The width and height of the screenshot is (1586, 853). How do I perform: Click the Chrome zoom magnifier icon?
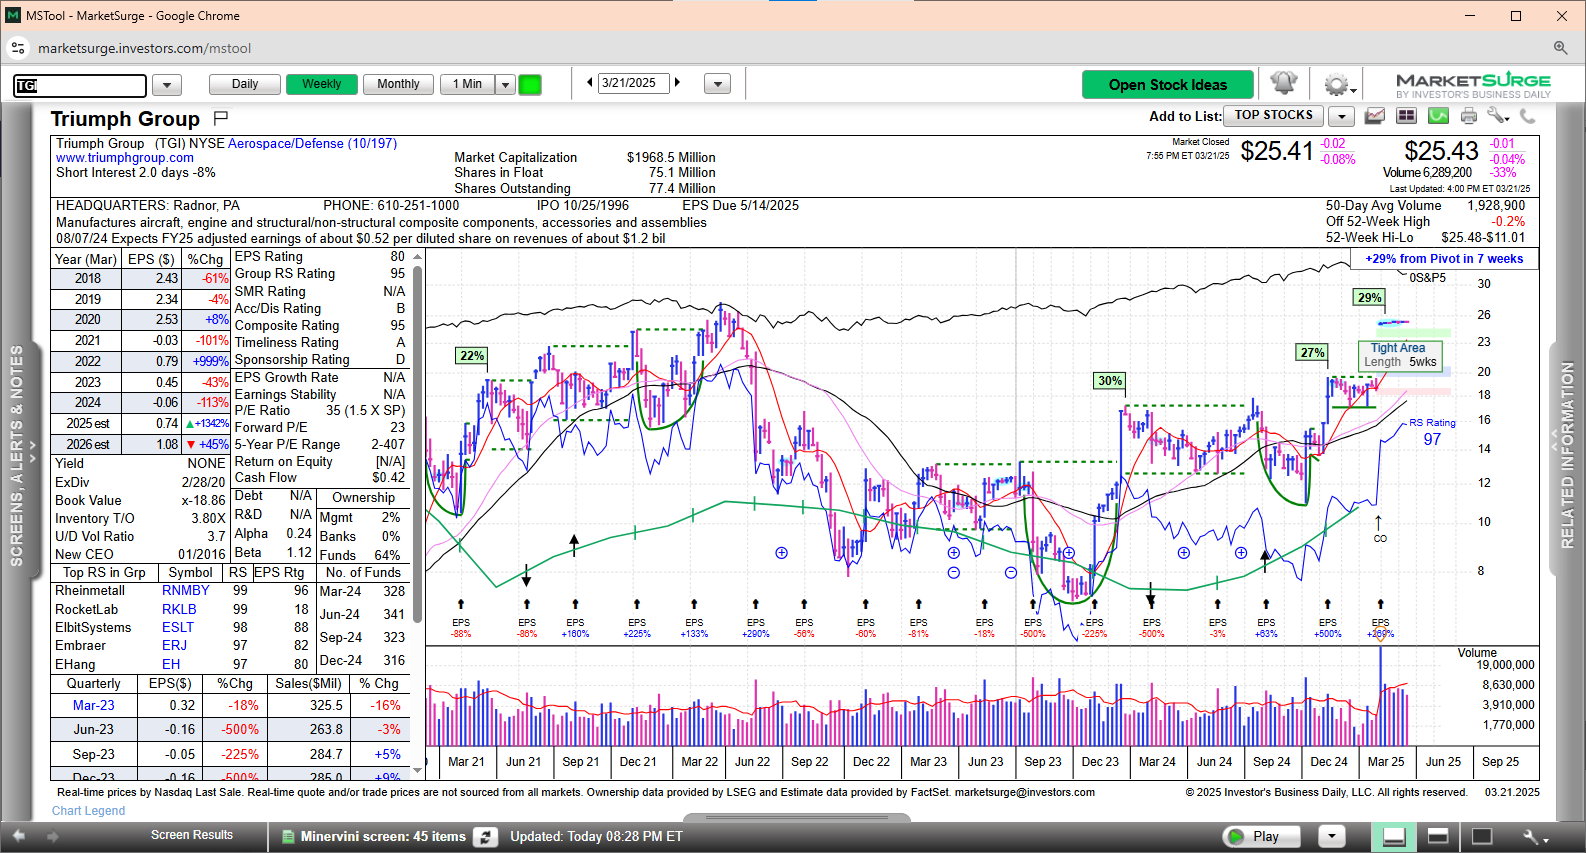point(1560,48)
